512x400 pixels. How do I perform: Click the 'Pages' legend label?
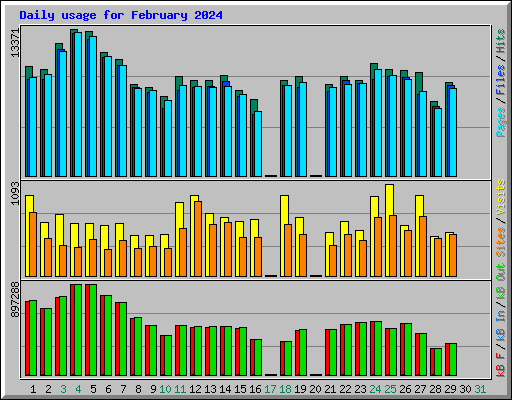(501, 122)
